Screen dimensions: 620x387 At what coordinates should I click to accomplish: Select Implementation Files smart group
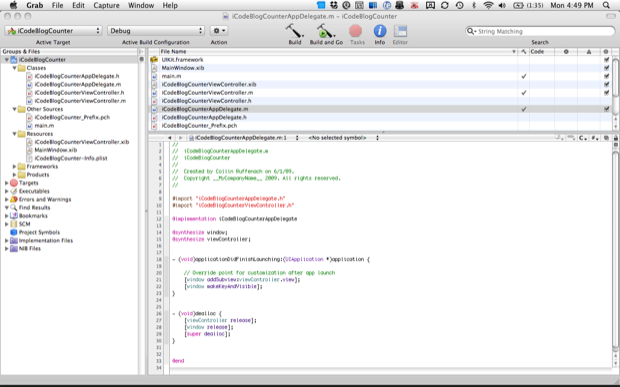46,240
